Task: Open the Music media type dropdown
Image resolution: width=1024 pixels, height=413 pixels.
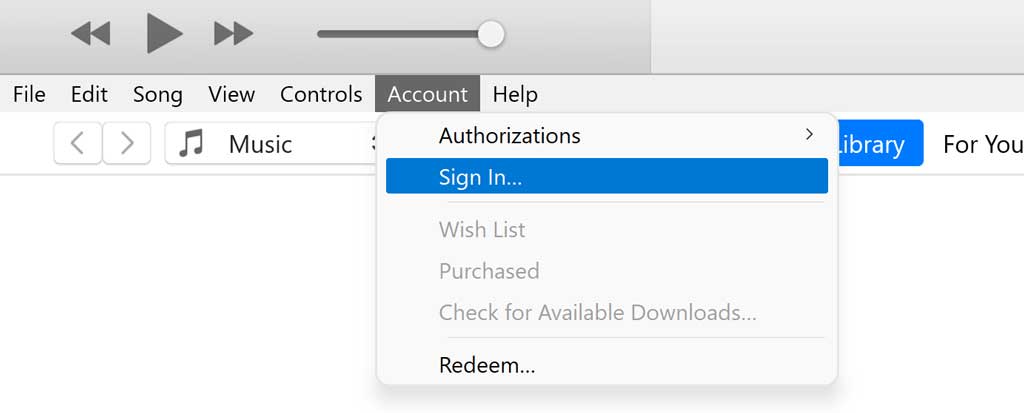Action: tap(271, 143)
